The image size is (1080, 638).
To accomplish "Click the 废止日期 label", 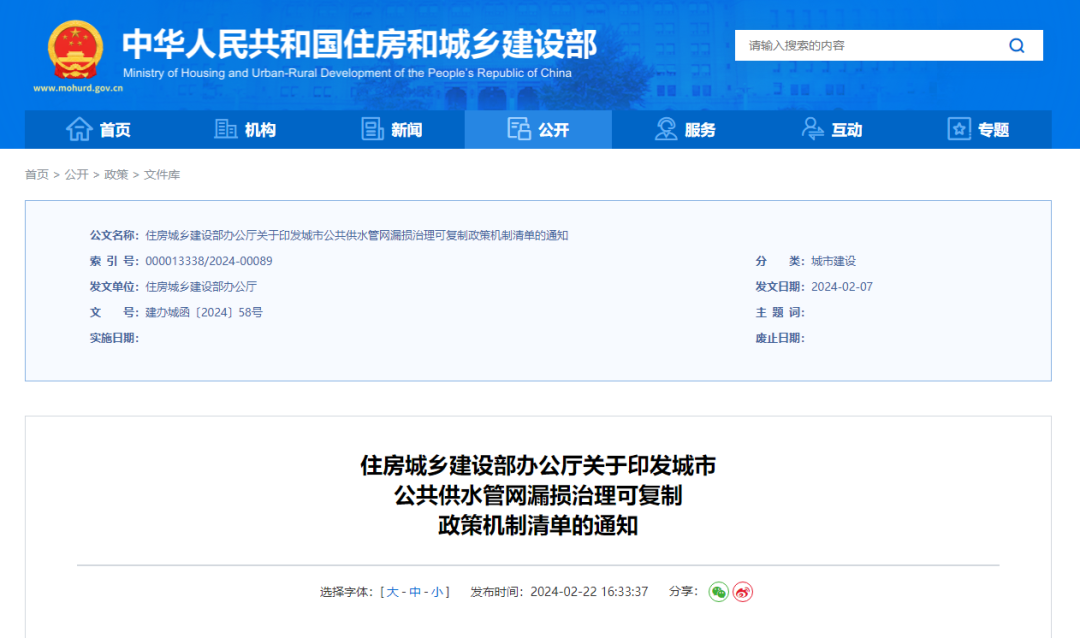I will [x=780, y=338].
